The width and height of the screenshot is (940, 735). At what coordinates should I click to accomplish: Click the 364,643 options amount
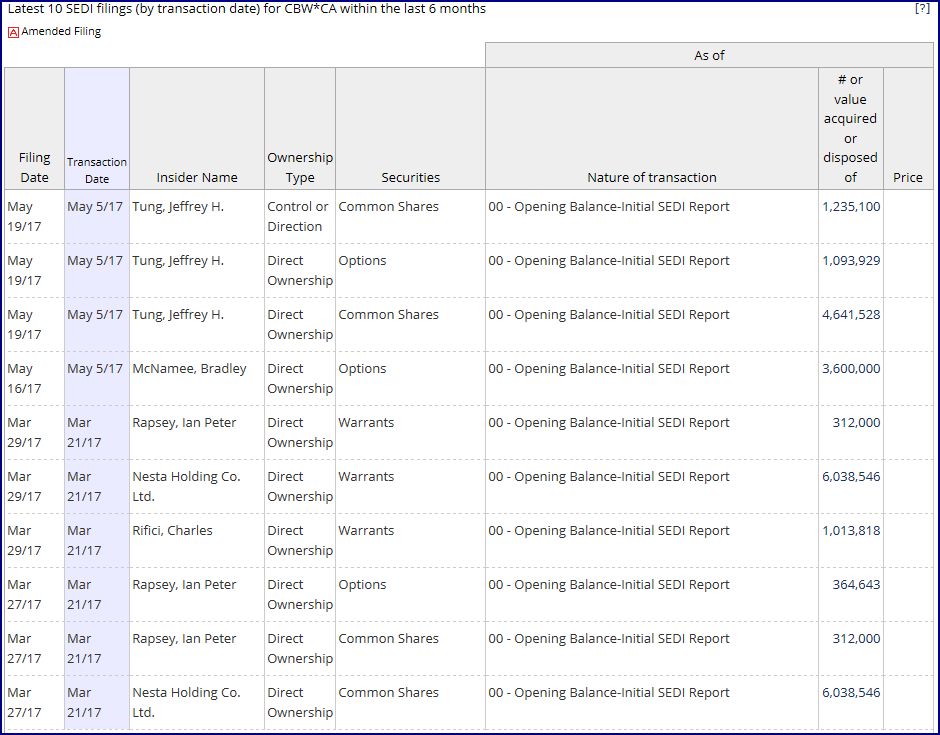pos(856,585)
